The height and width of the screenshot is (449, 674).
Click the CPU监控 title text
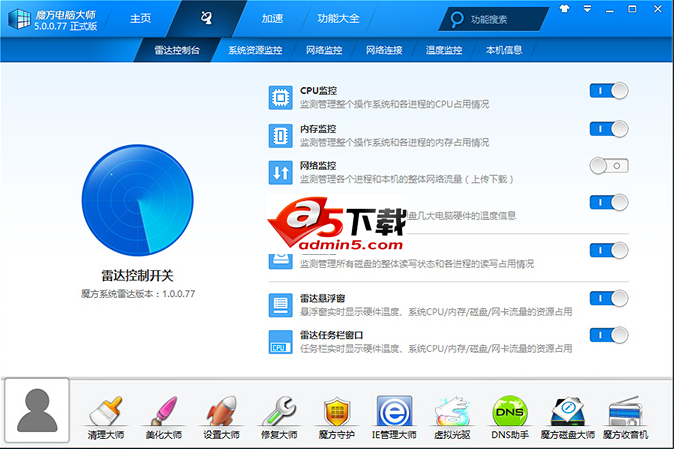coord(319,91)
